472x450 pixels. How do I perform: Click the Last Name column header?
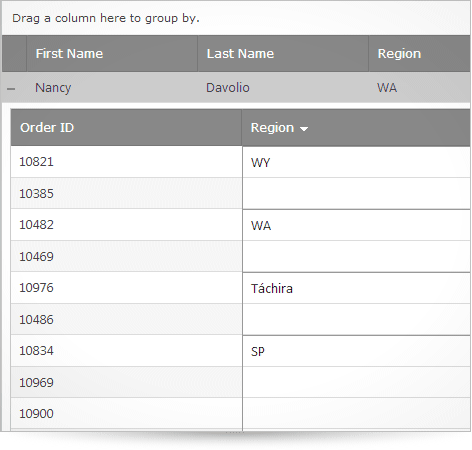pyautogui.click(x=283, y=54)
